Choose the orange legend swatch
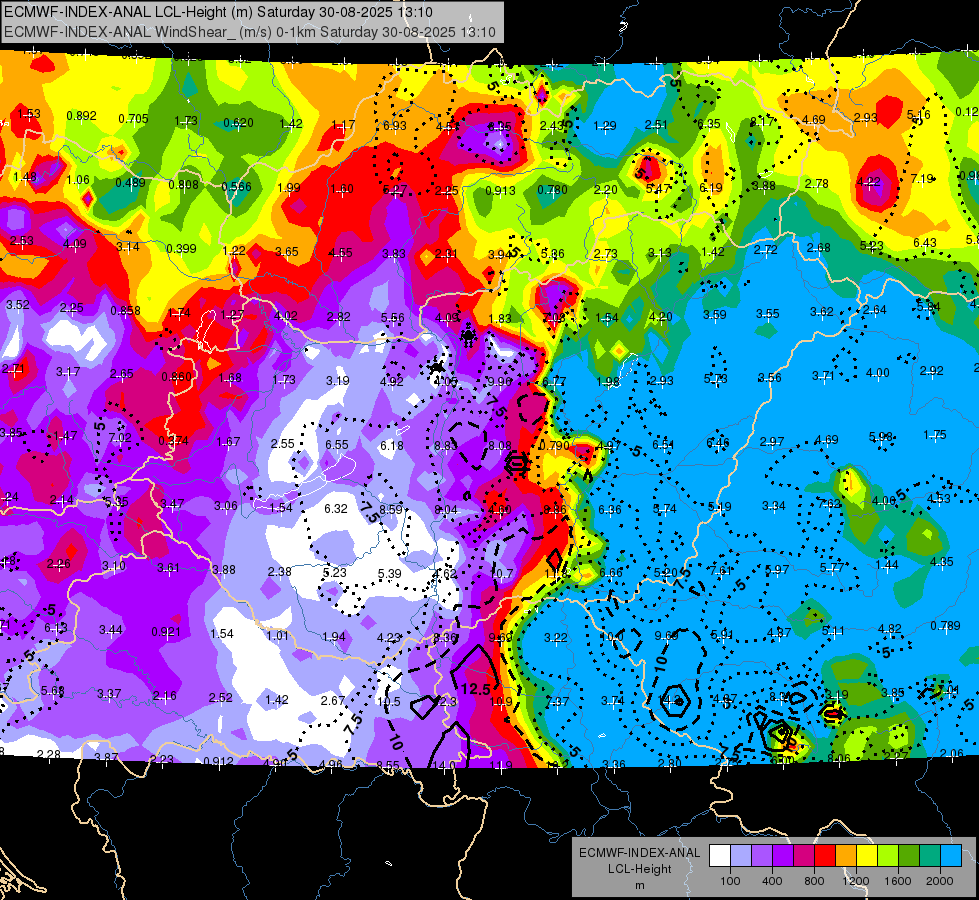979x900 pixels. [x=845, y=856]
